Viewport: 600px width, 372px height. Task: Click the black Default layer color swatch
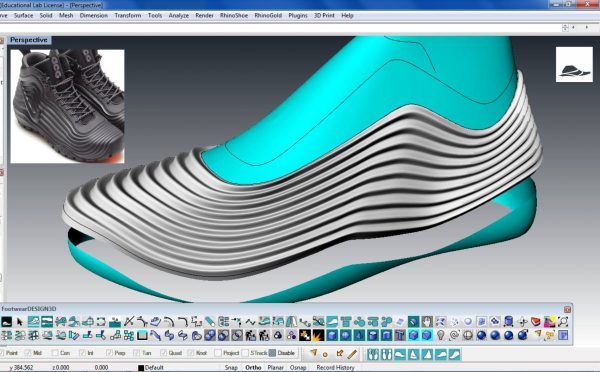141,368
